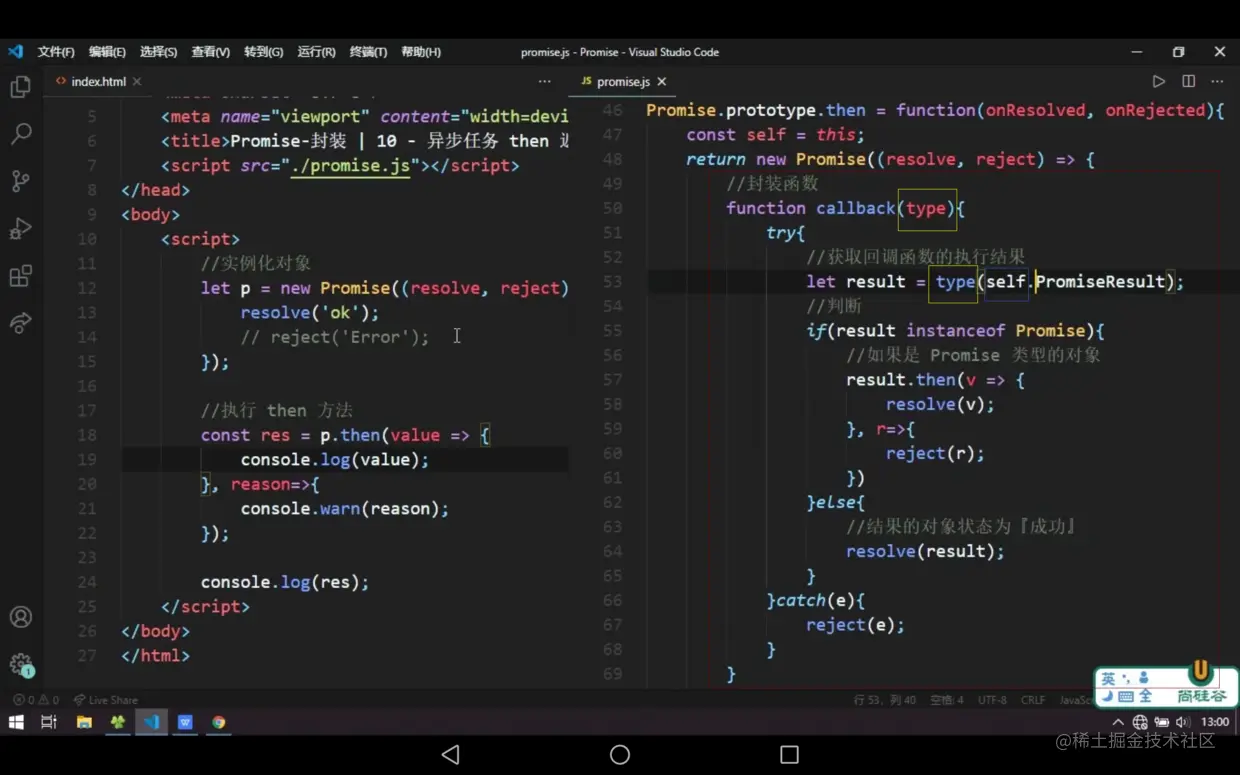Screen dimensions: 1240x775
Task: Show hidden system tray icons
Action: click(x=1118, y=722)
